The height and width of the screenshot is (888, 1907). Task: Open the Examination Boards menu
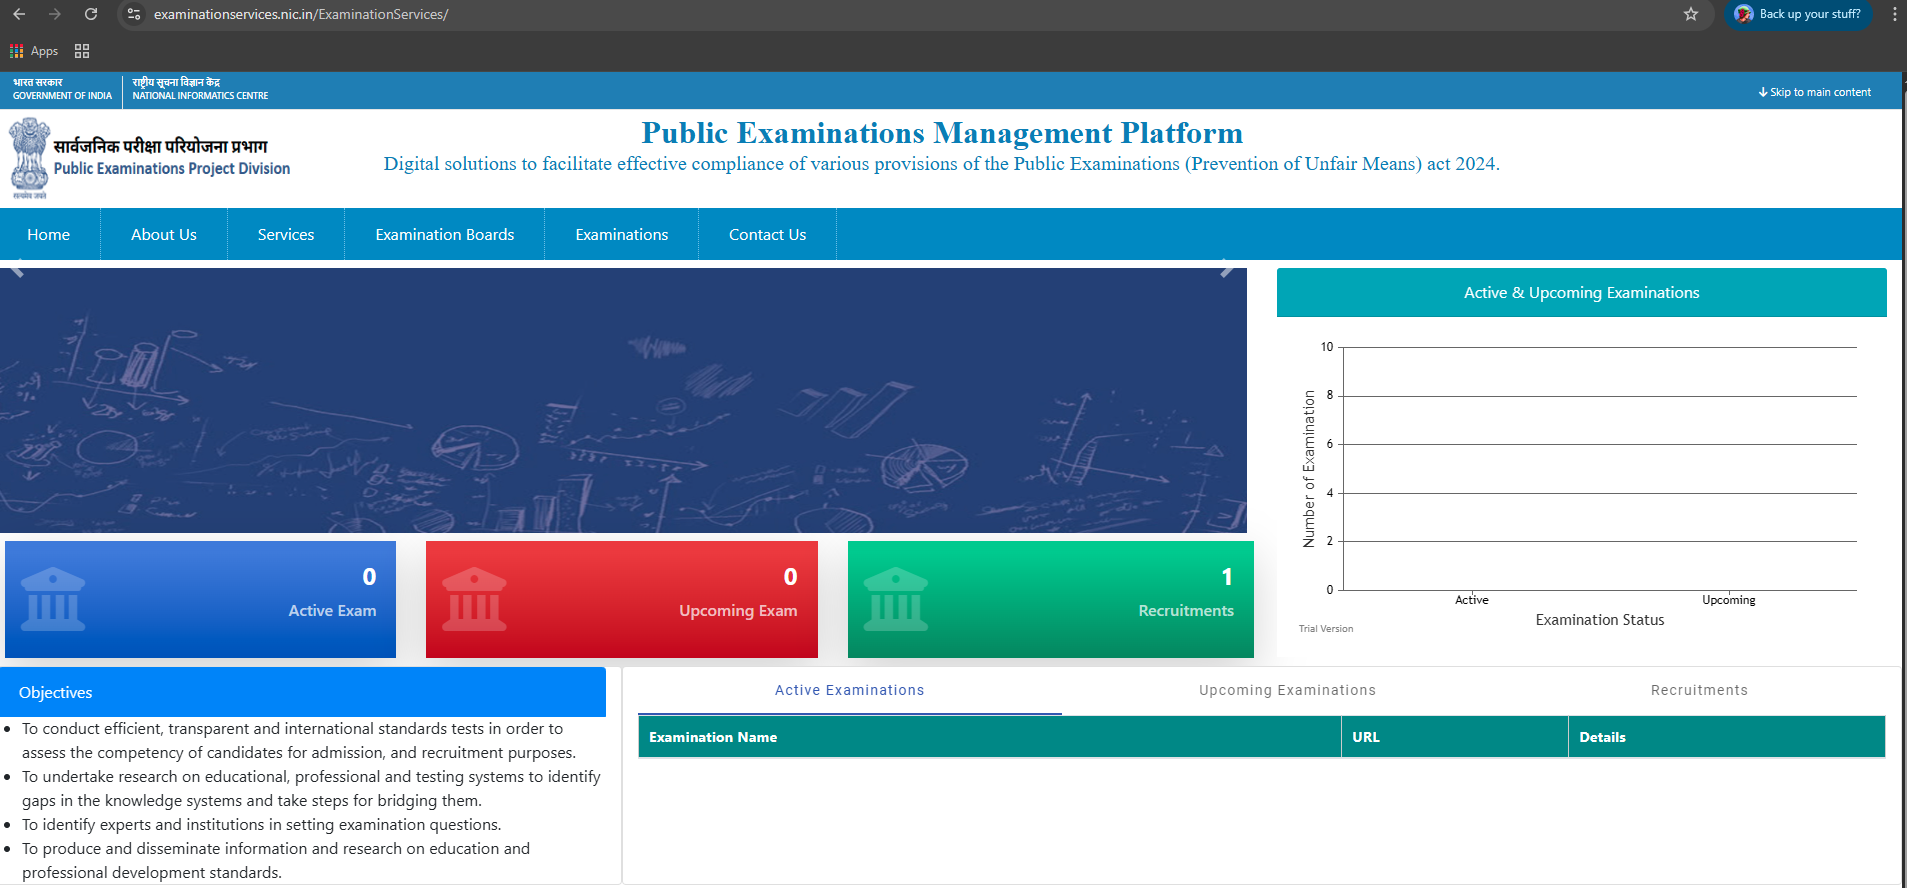click(x=445, y=235)
